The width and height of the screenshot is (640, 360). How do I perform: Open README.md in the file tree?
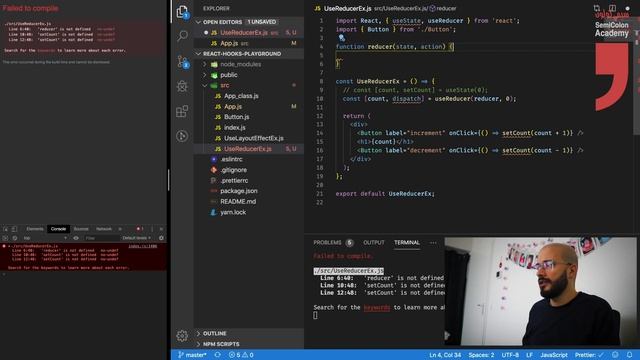coord(249,201)
